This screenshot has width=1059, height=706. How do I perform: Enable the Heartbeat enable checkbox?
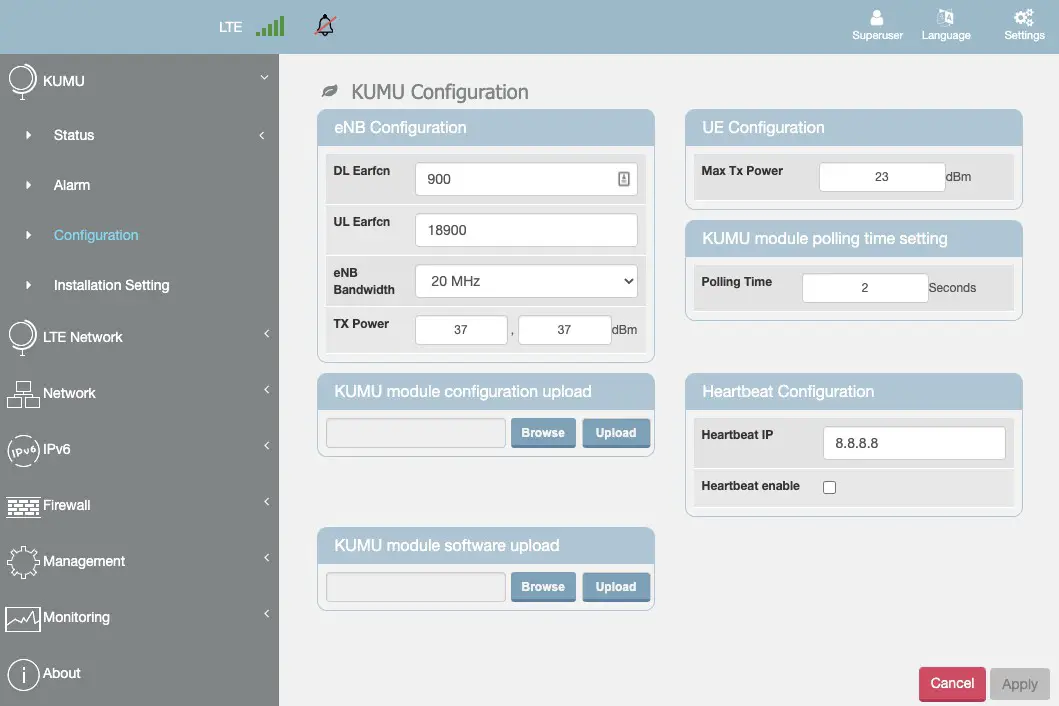pos(829,487)
